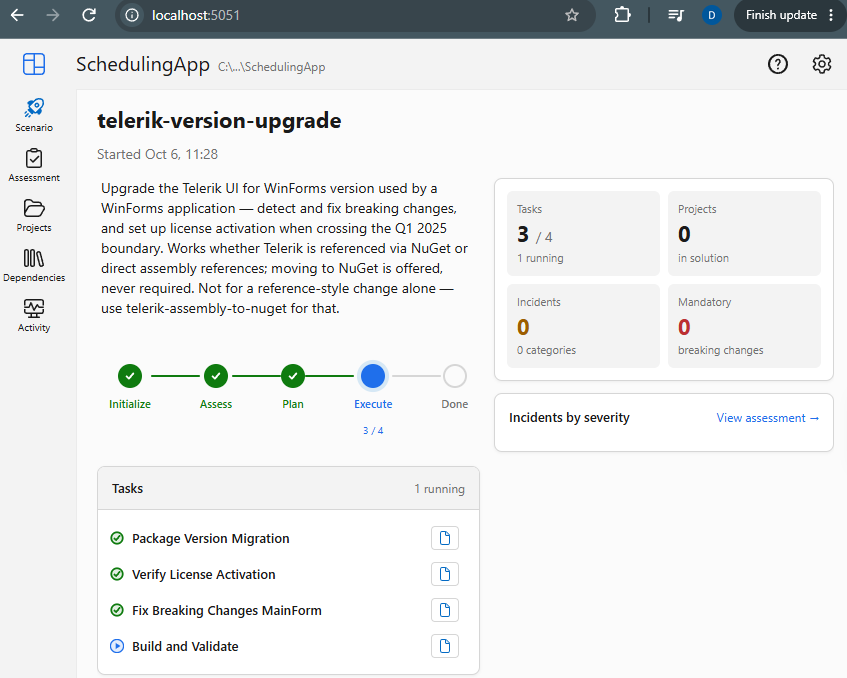Select the Plan step circle
847x678 pixels.
point(293,376)
